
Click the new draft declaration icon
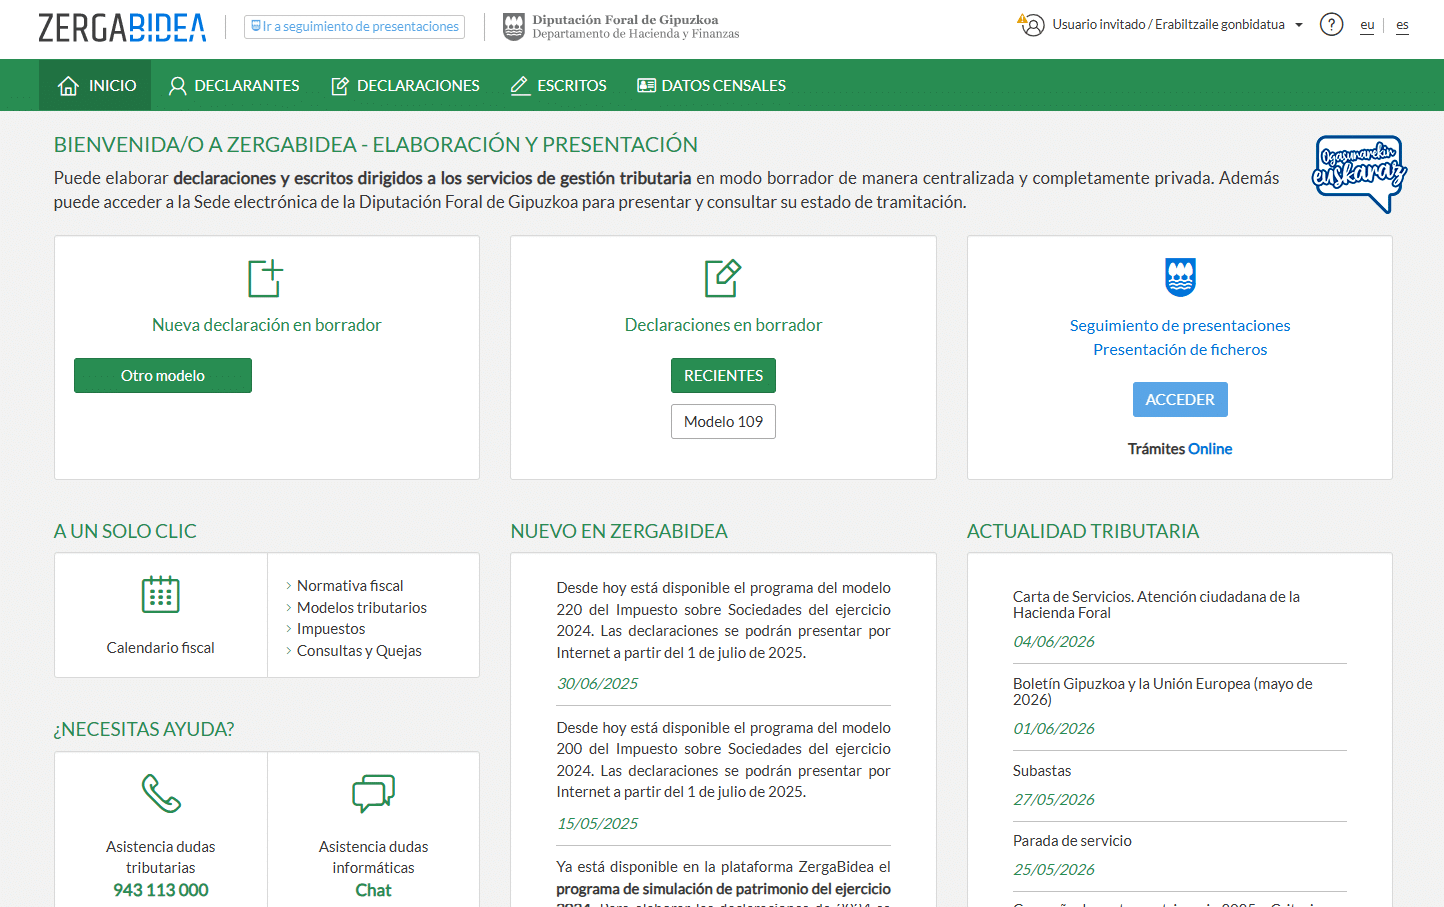[266, 278]
